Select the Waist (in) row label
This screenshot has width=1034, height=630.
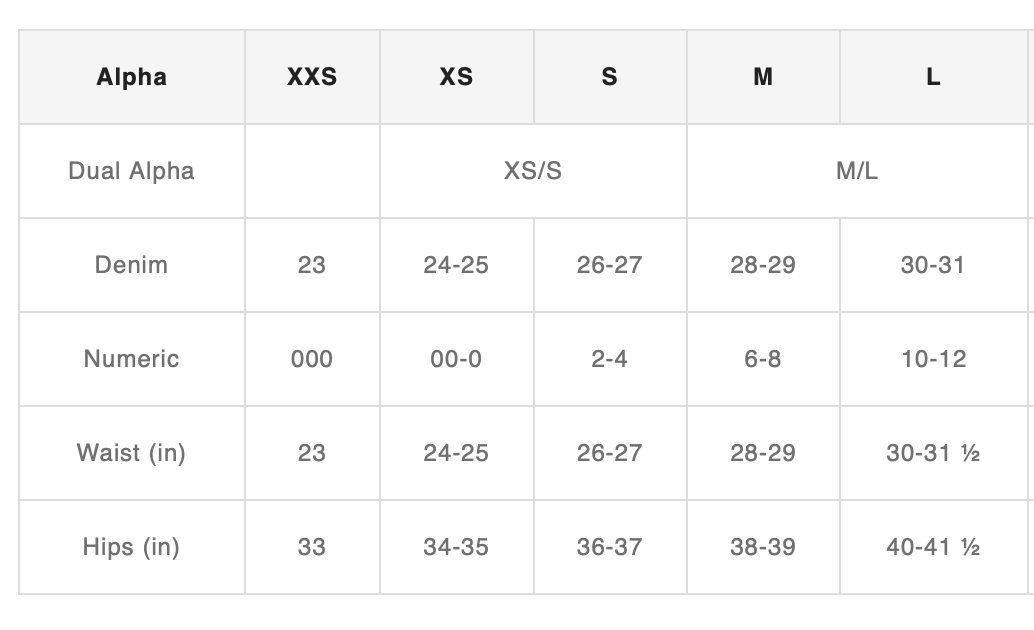pyautogui.click(x=132, y=453)
